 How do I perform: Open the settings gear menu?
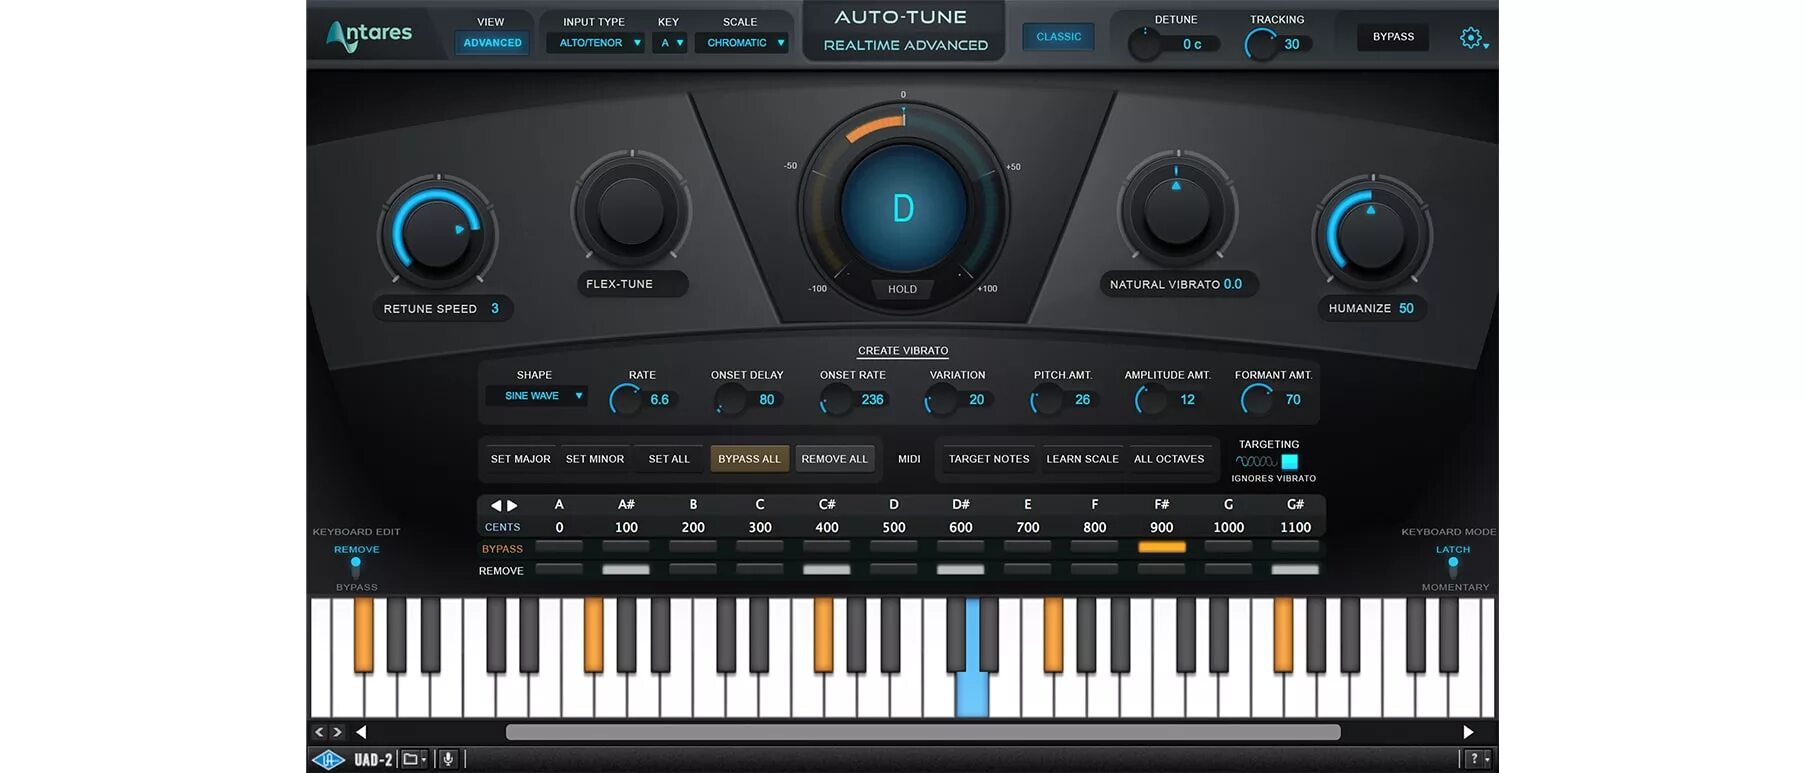[1473, 38]
